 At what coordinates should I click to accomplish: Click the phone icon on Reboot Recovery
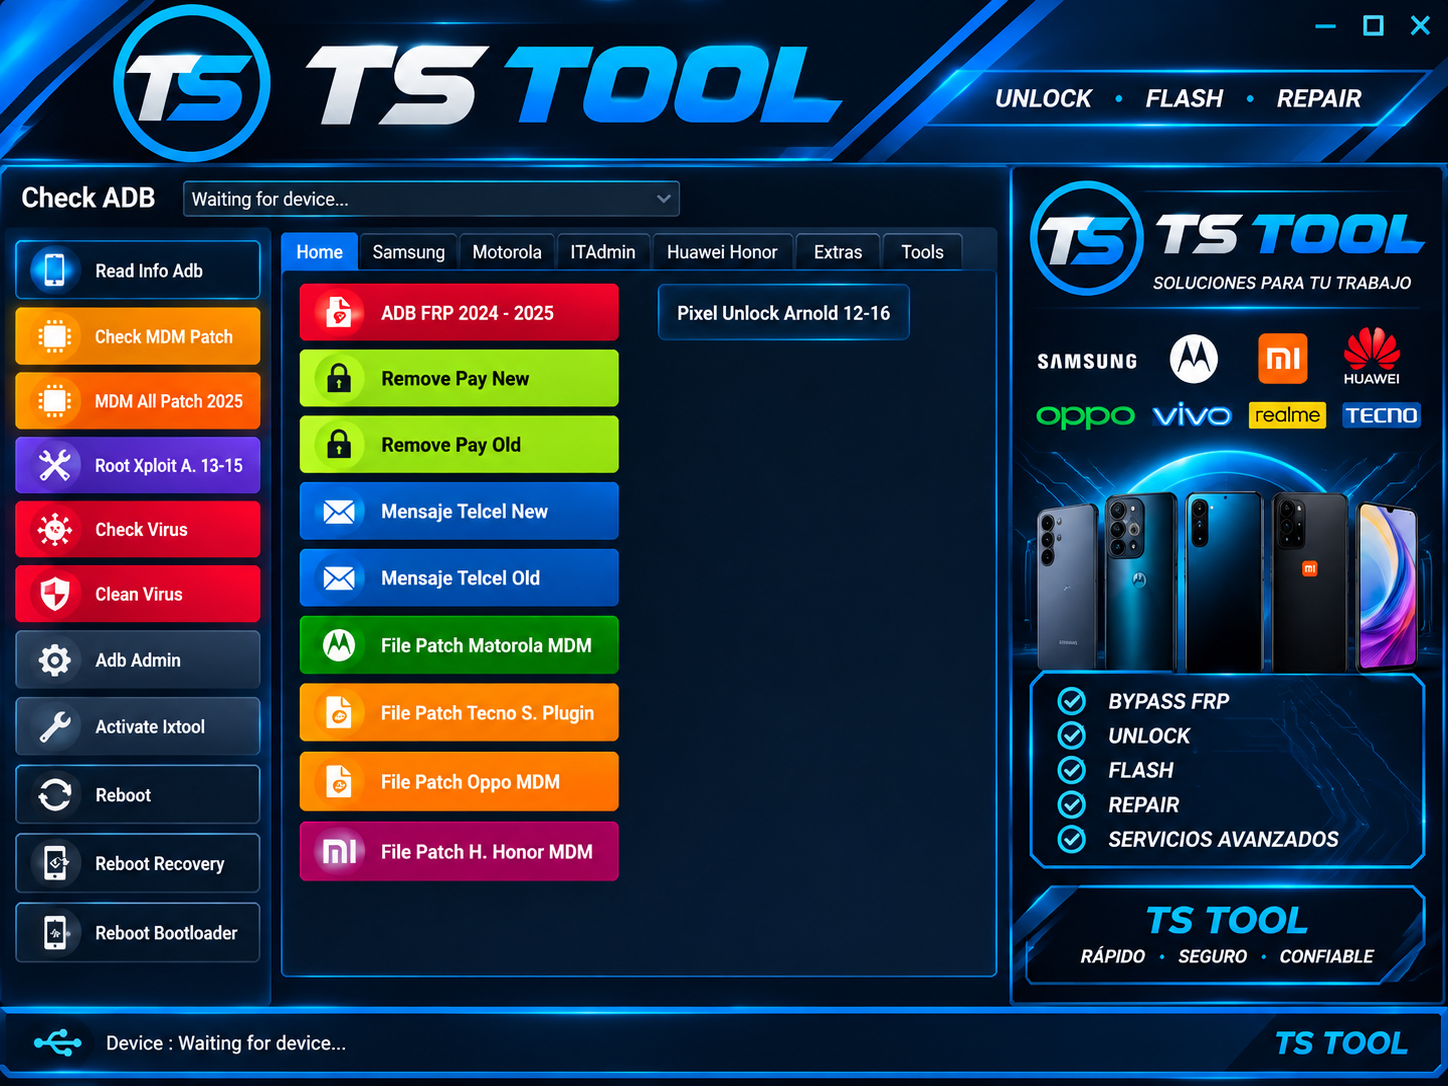(55, 863)
